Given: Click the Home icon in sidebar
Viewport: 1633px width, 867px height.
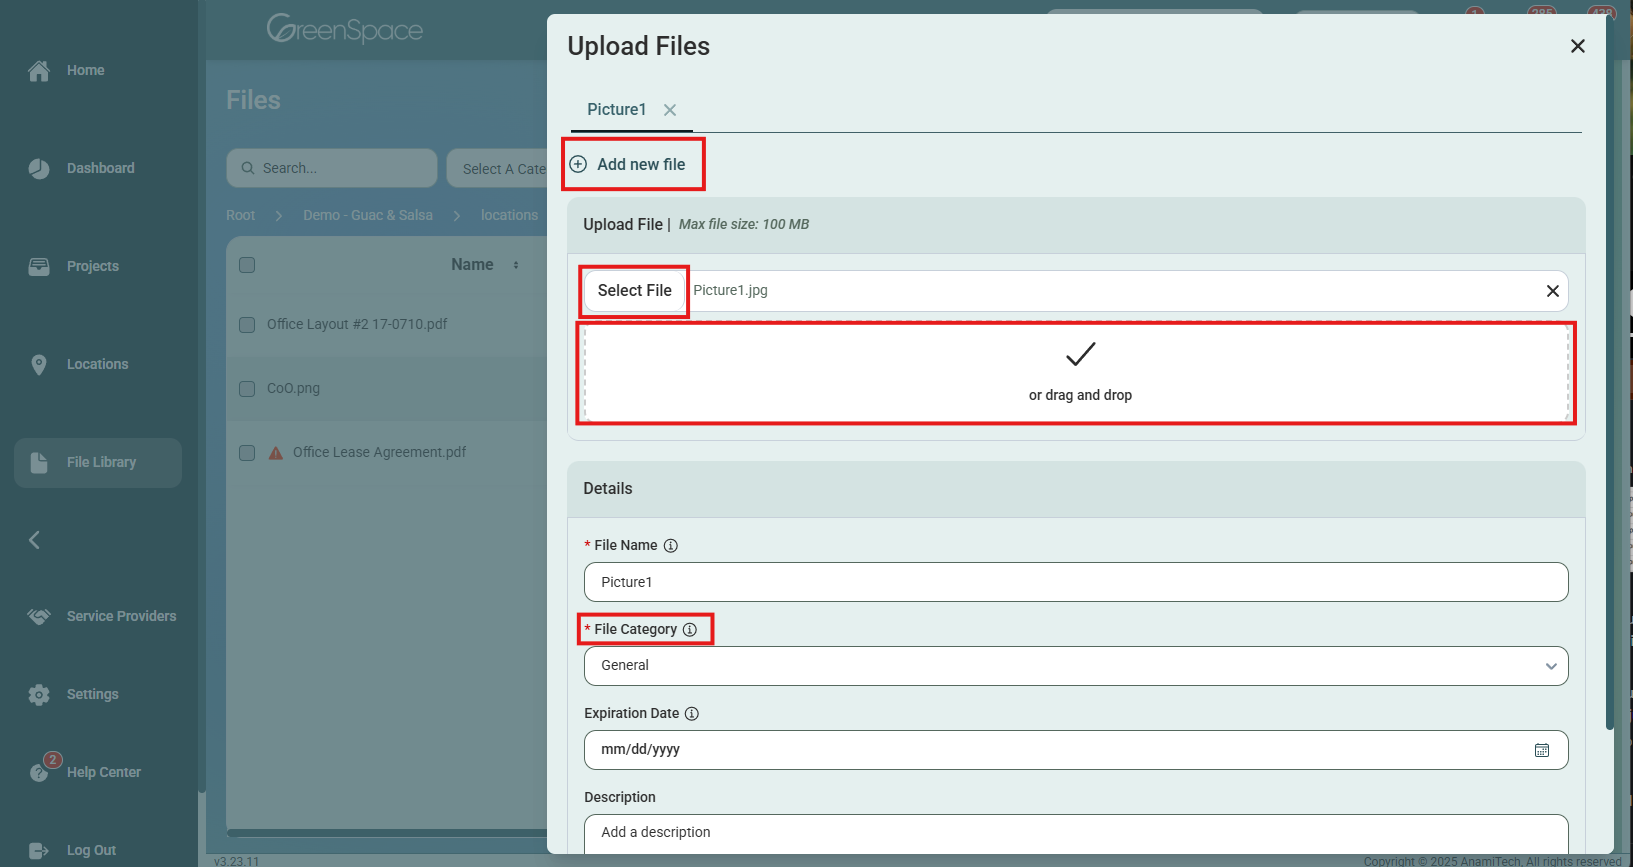Looking at the screenshot, I should pyautogui.click(x=39, y=71).
